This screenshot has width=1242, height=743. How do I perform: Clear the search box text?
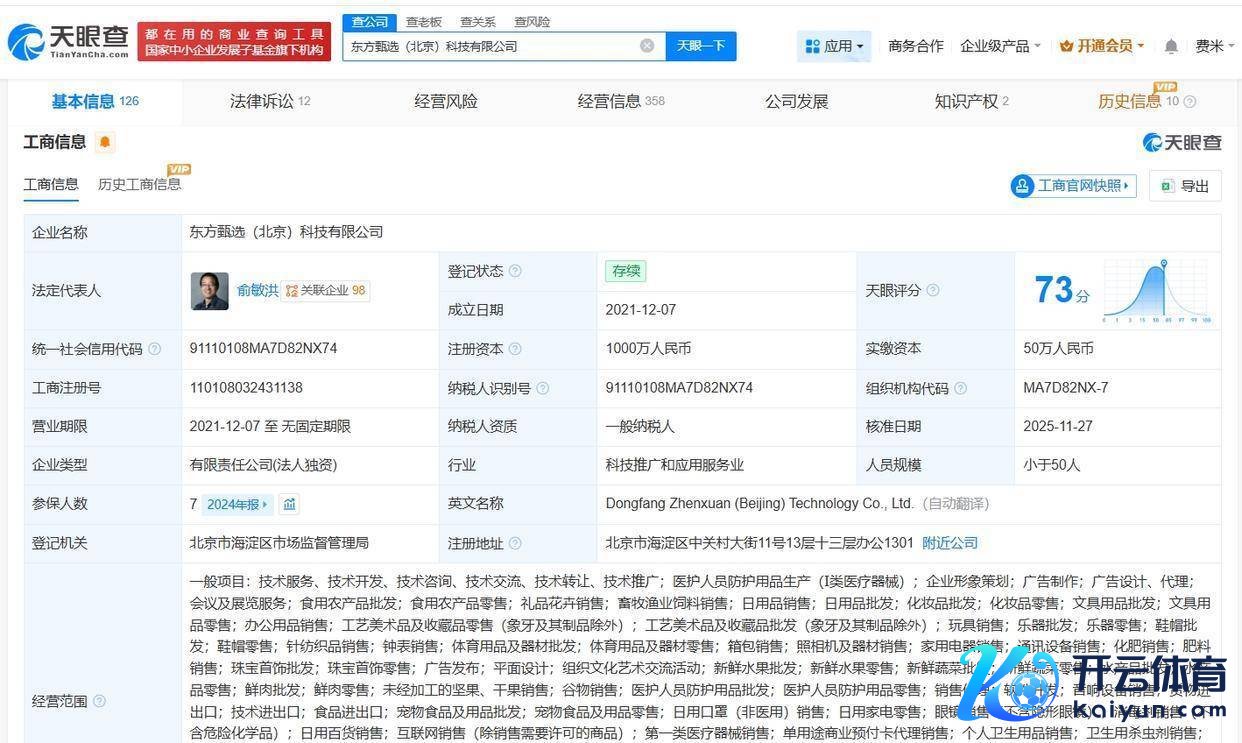(x=647, y=46)
